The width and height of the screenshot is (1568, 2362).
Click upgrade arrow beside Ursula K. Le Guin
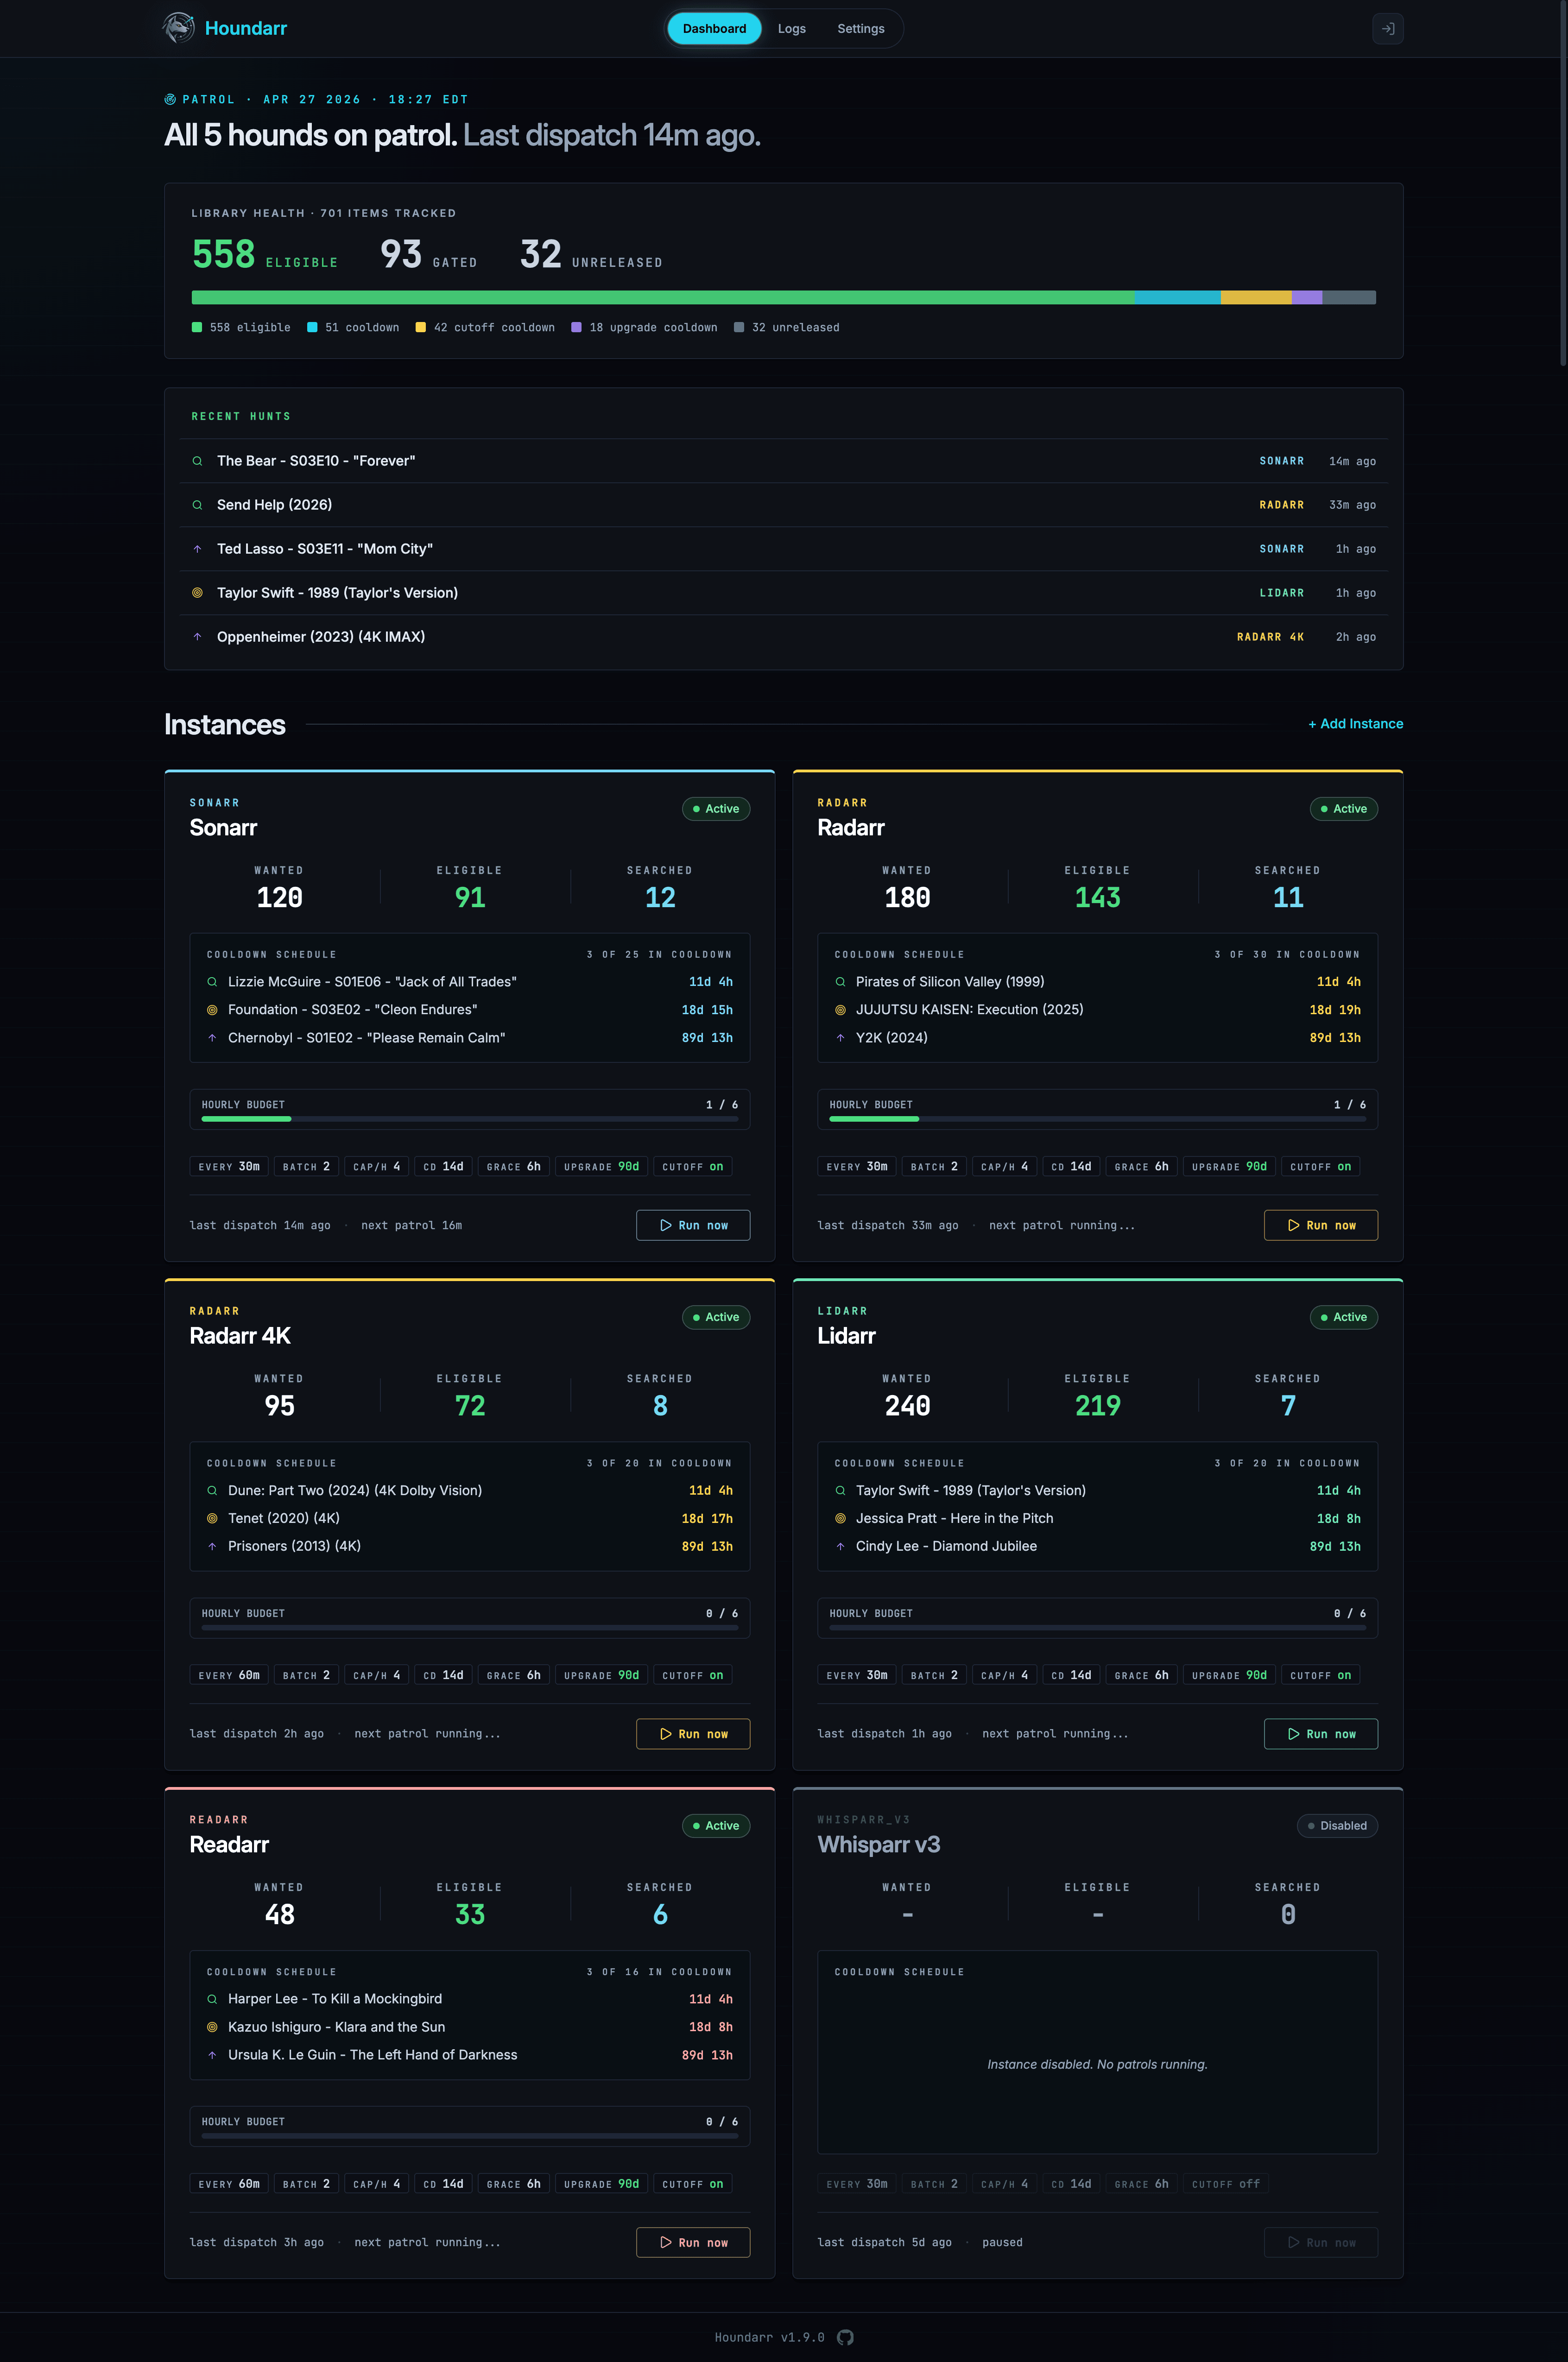(x=212, y=2055)
